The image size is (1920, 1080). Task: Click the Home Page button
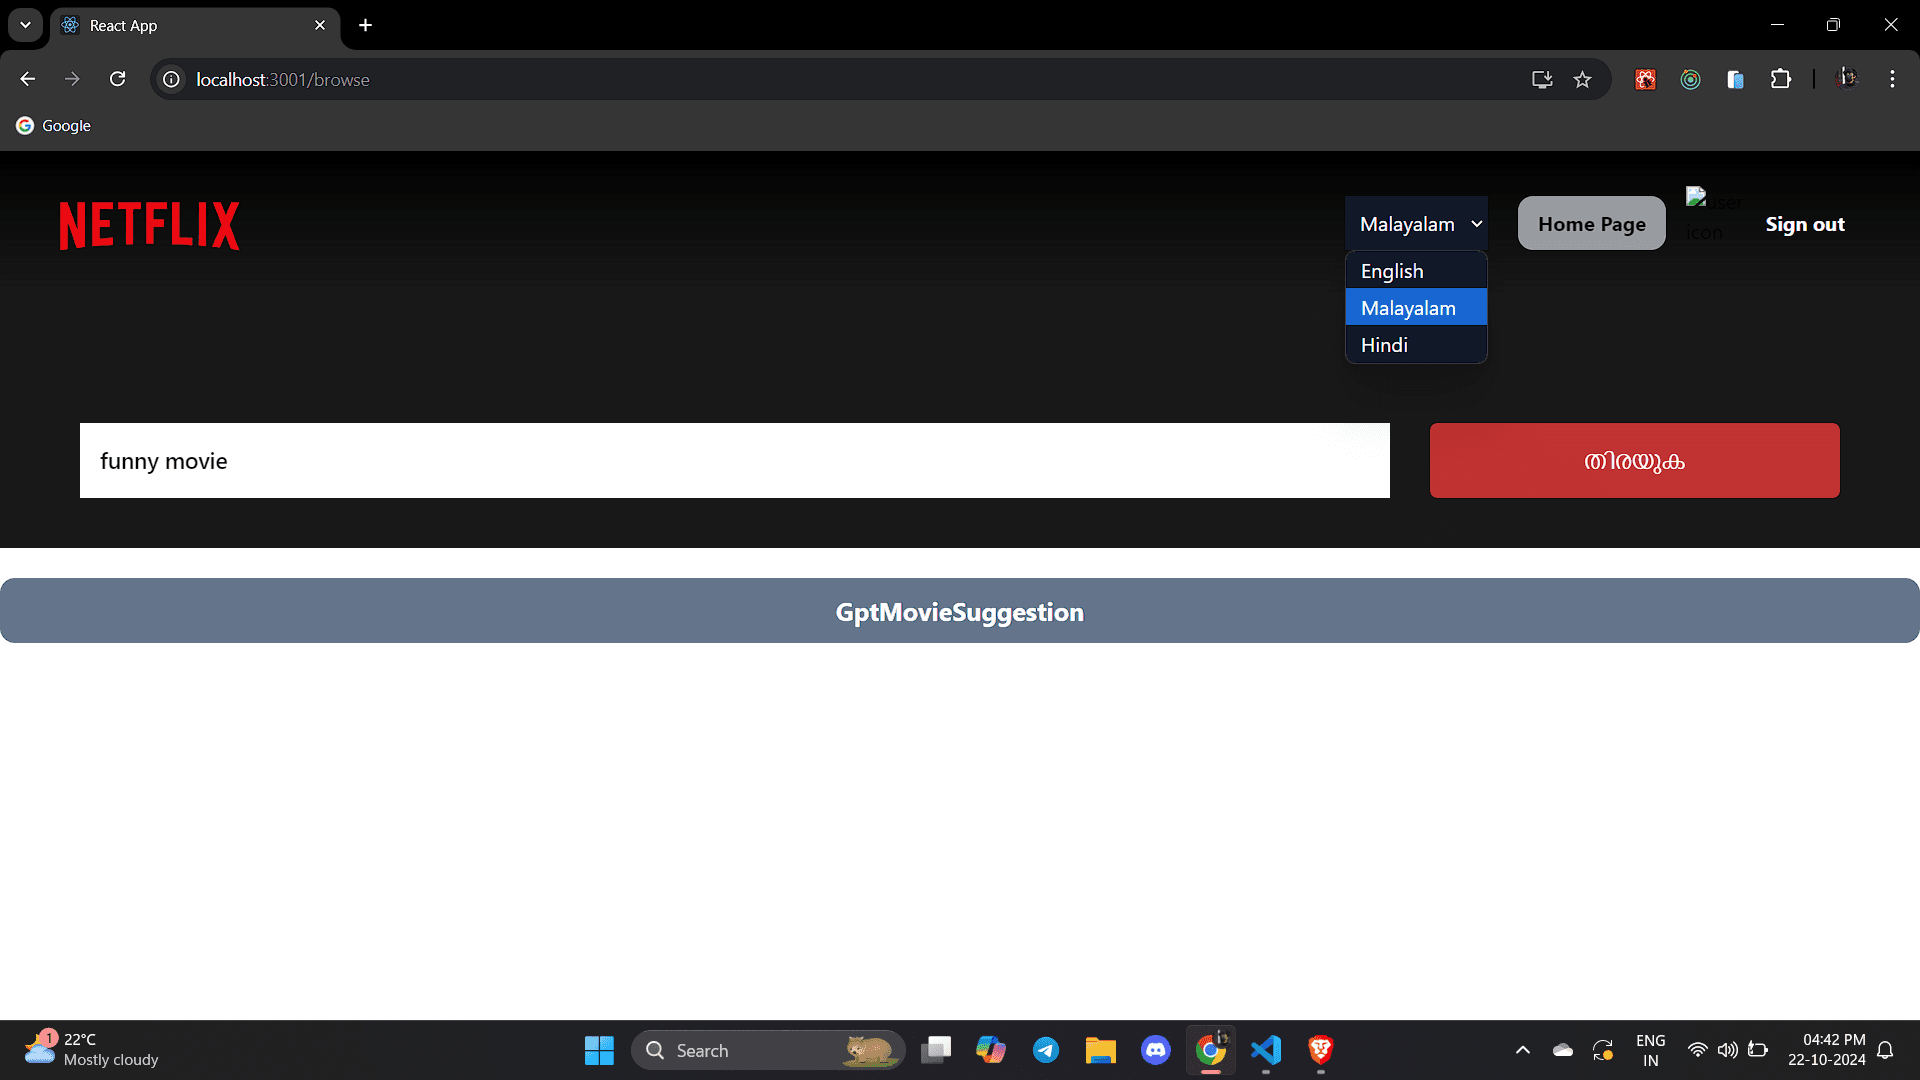coord(1592,224)
